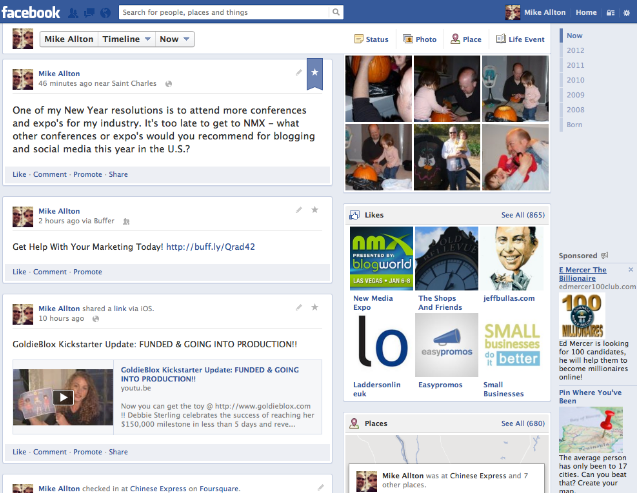The image size is (637, 493).
Task: Close the E Mercer sponsored ad
Action: pyautogui.click(x=630, y=270)
